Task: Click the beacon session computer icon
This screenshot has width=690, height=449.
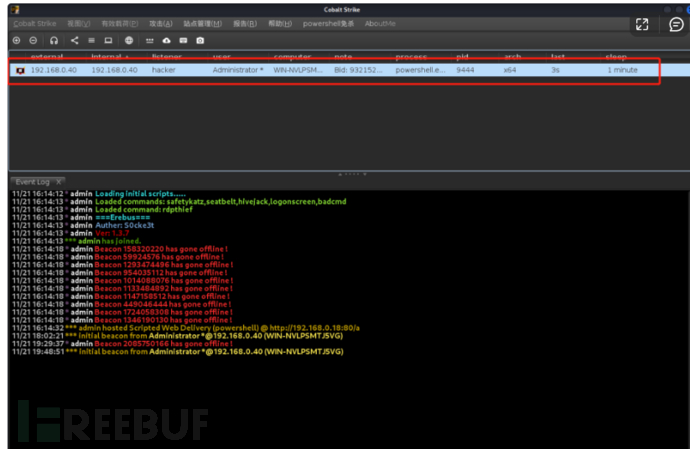Action: click(20, 70)
